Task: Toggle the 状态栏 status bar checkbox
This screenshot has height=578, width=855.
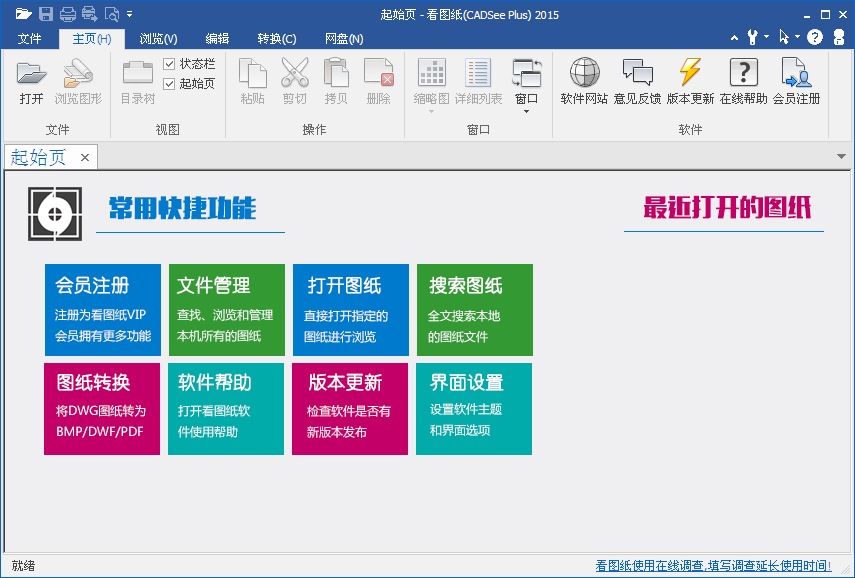Action: pos(170,64)
